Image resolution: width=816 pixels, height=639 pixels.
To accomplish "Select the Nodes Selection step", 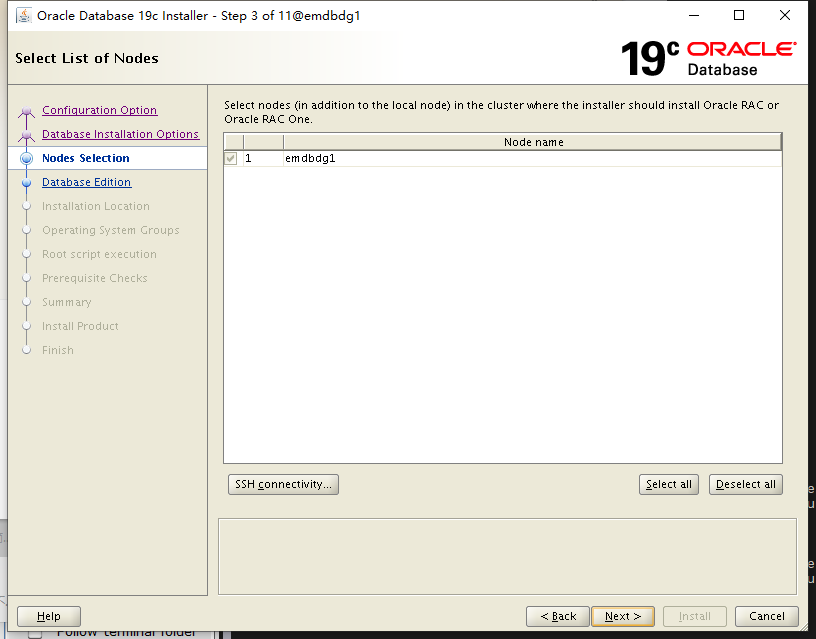I will (x=86, y=158).
